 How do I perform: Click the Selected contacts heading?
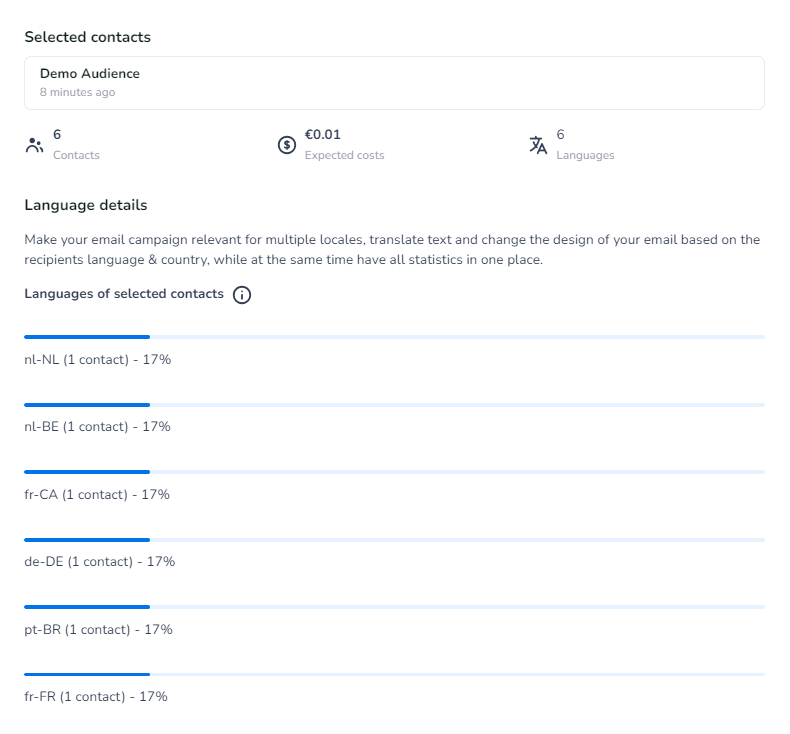[87, 37]
